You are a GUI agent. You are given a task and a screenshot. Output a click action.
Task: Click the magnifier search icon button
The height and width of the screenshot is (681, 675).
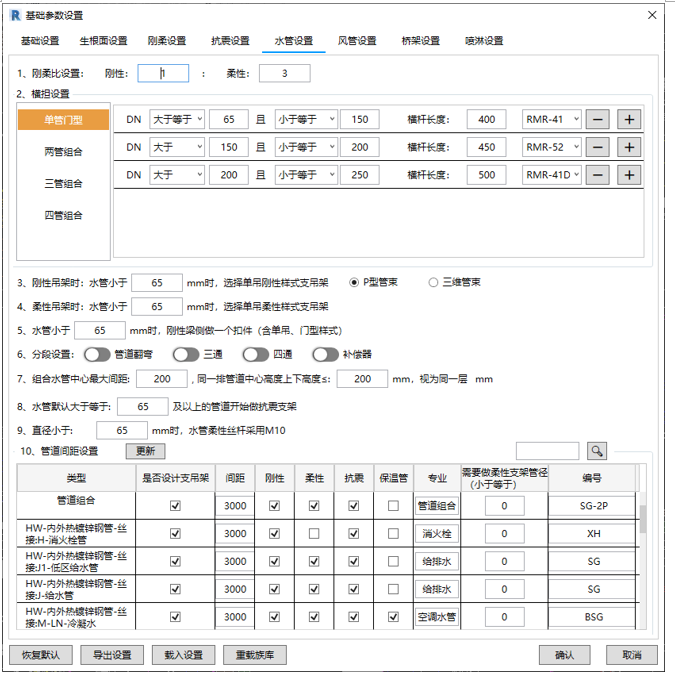(x=597, y=451)
